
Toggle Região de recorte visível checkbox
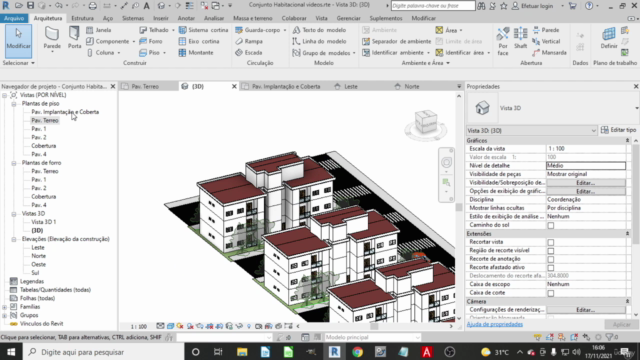pos(551,251)
